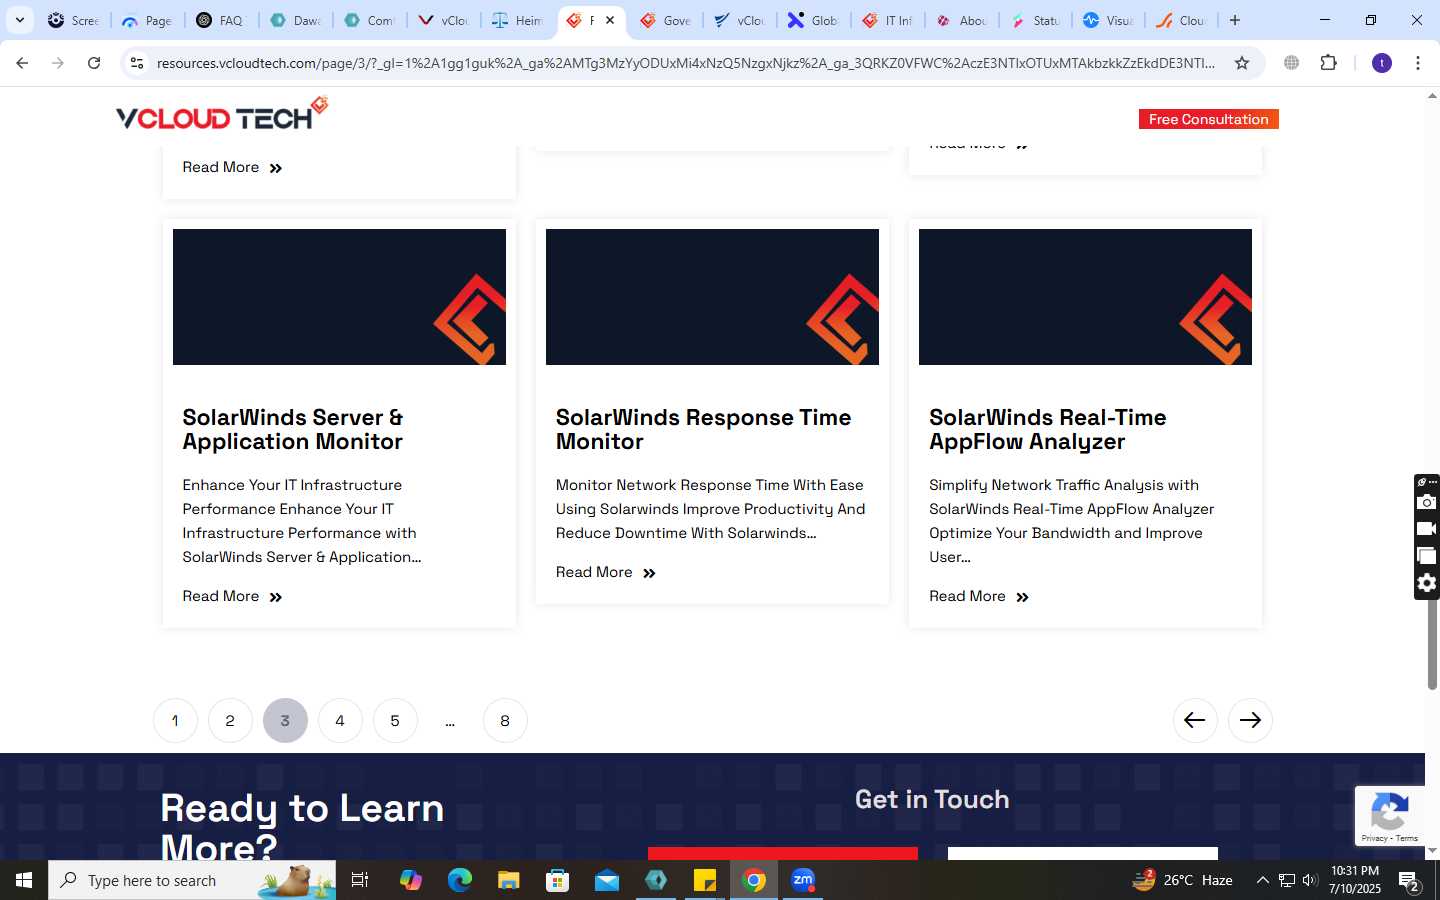Viewport: 1440px width, 900px height.
Task: Open the gallery icon in side panel
Action: pos(1427,556)
